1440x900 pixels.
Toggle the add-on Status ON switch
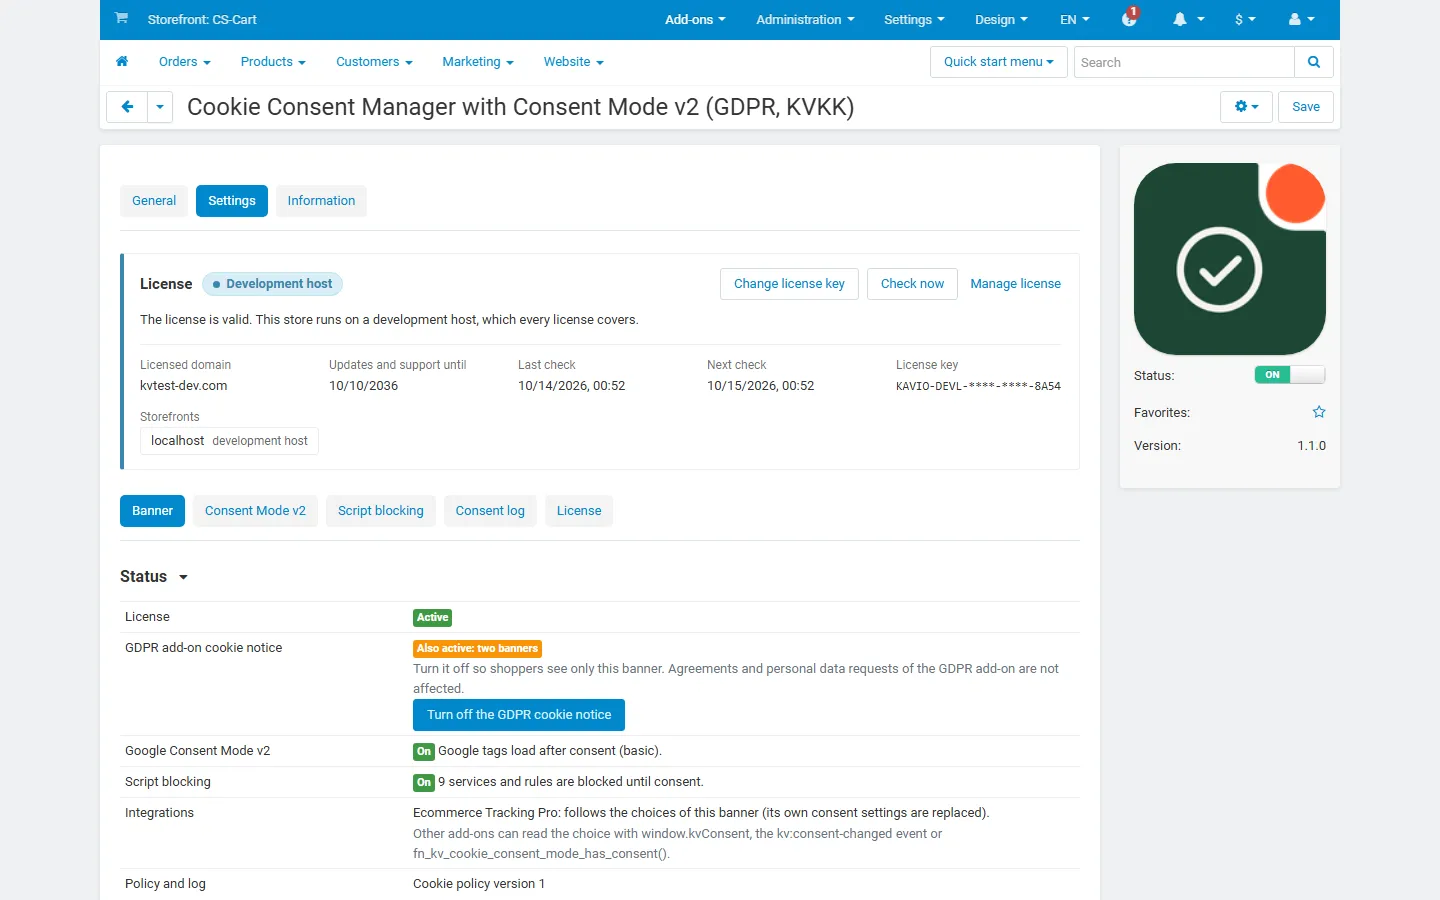[1290, 375]
